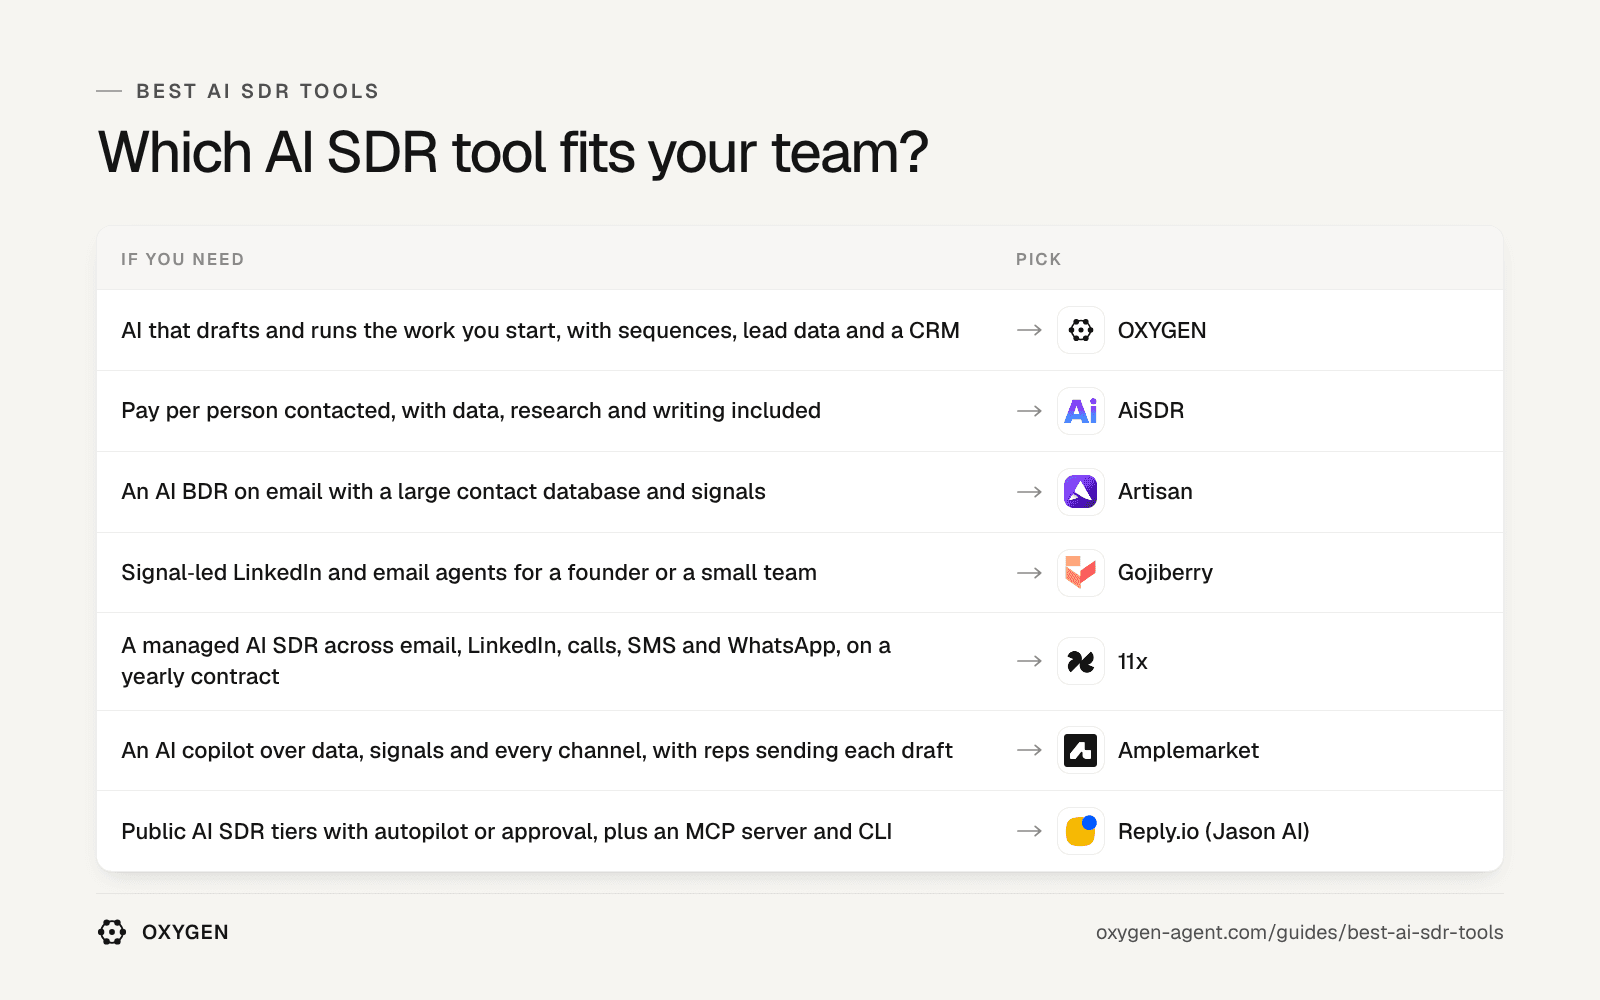
Task: Click the arrow in the Gojiberry row
Action: [1030, 573]
